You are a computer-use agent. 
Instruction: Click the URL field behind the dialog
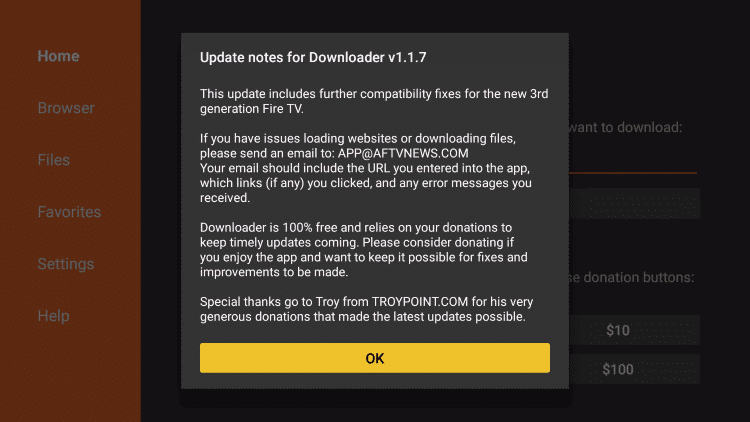[x=634, y=204]
